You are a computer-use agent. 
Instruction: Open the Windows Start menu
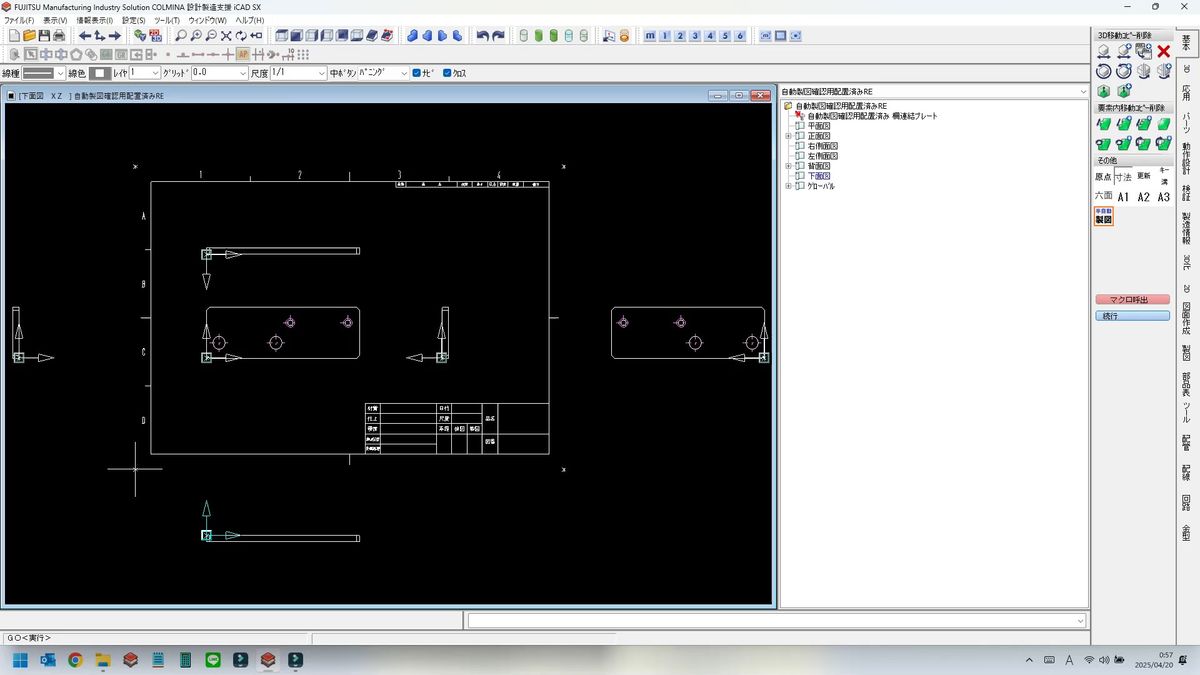pyautogui.click(x=20, y=660)
